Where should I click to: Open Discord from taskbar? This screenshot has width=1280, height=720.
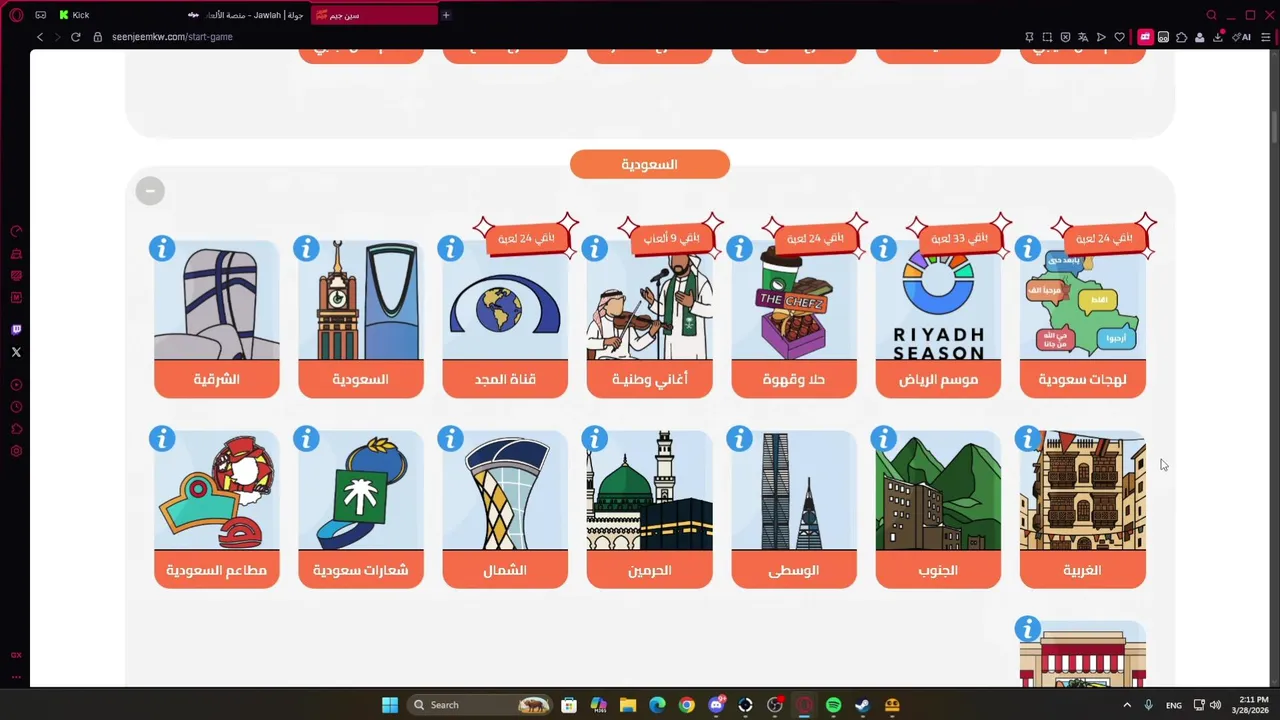(716, 705)
